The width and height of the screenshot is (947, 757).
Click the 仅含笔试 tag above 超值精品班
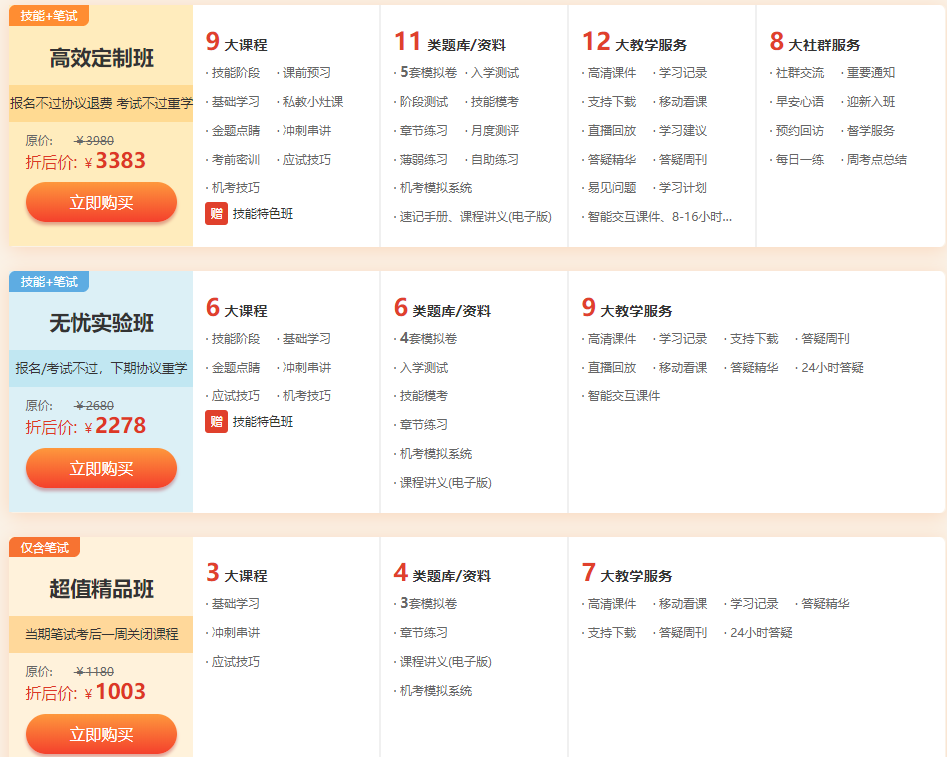click(x=44, y=547)
